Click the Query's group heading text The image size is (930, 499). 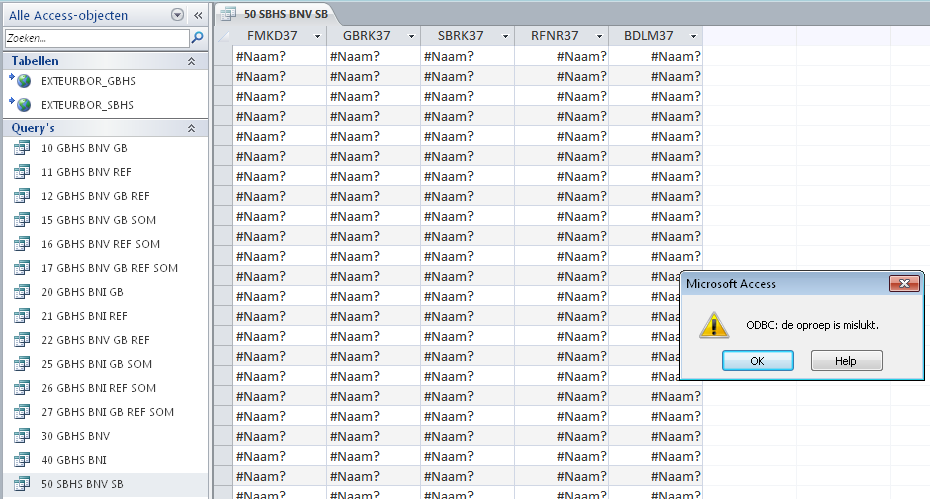33,128
